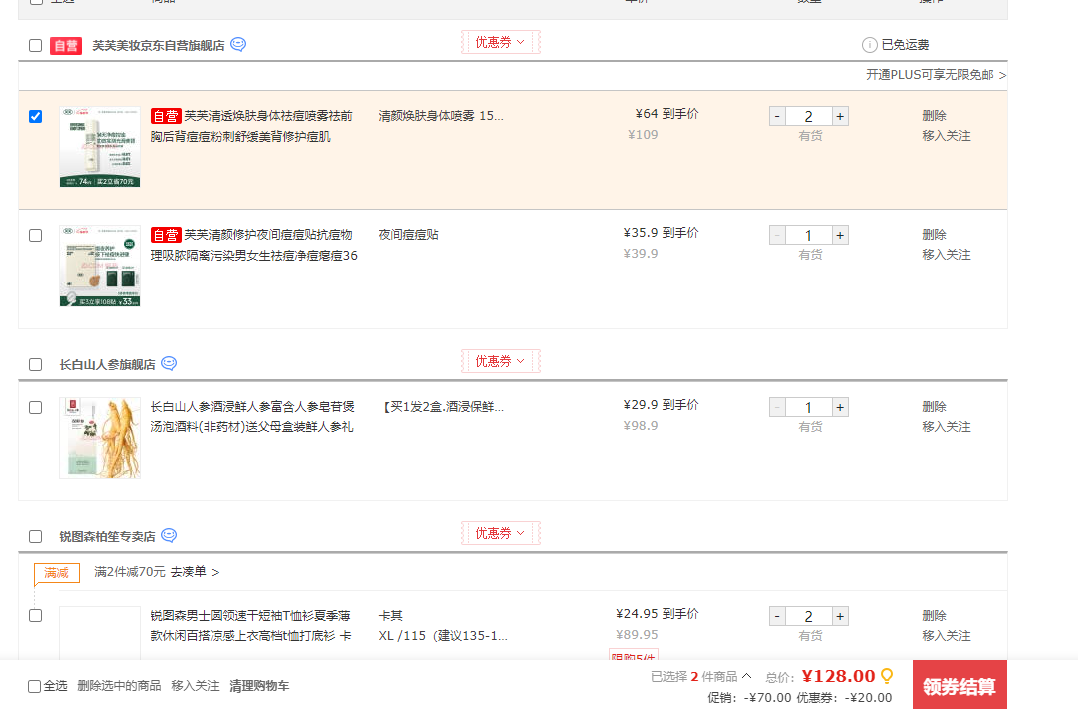The width and height of the screenshot is (1078, 709).
Task: Open chat icon for 锐图森柏笙专卖店
Action: 169,536
